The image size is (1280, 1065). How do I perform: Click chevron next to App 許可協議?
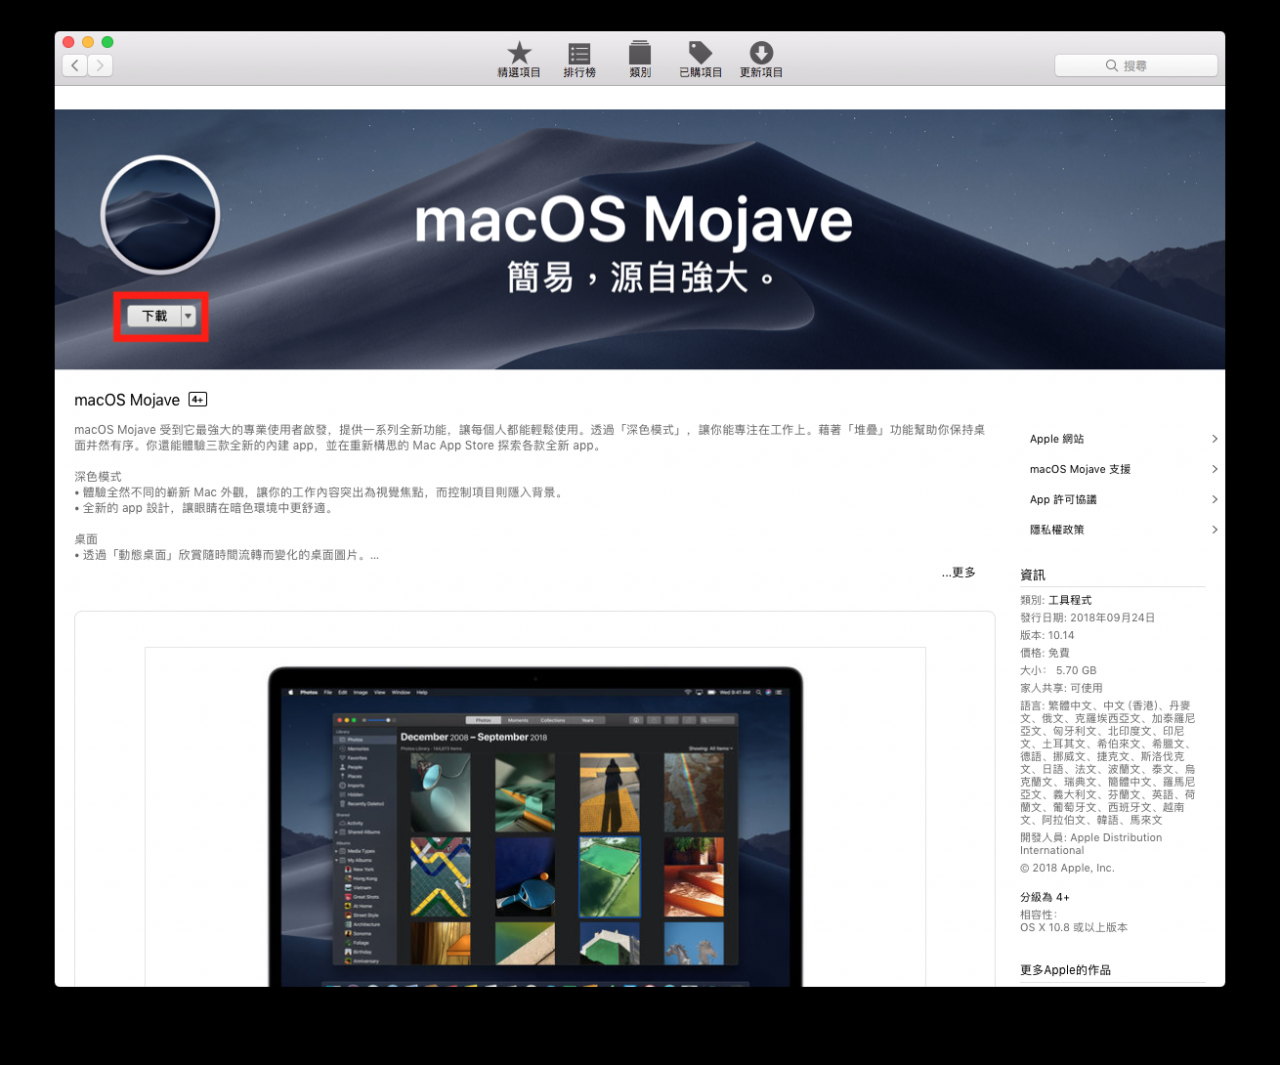click(1214, 499)
